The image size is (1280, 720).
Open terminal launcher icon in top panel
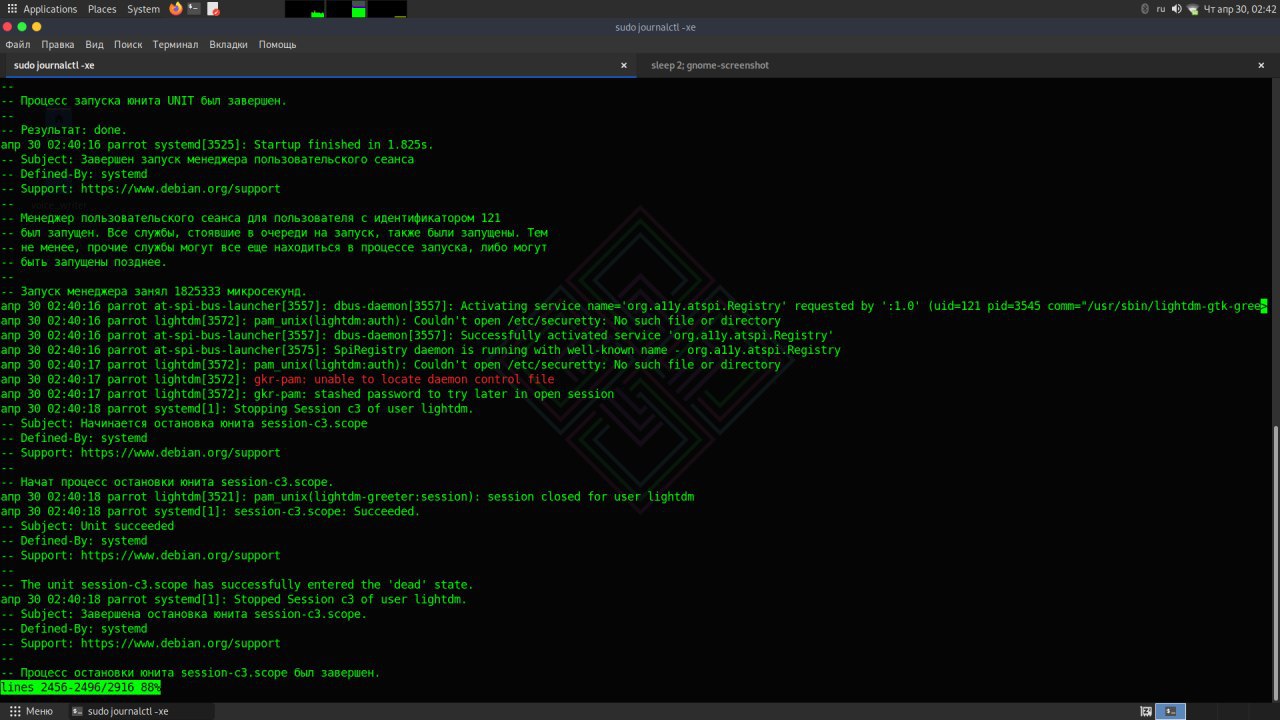[194, 9]
